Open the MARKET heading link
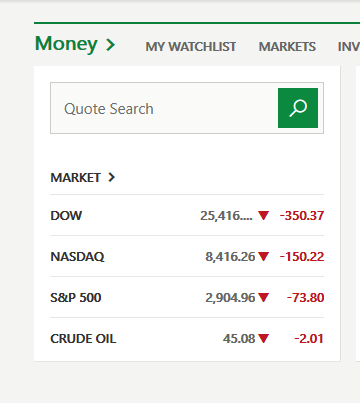 75,178
